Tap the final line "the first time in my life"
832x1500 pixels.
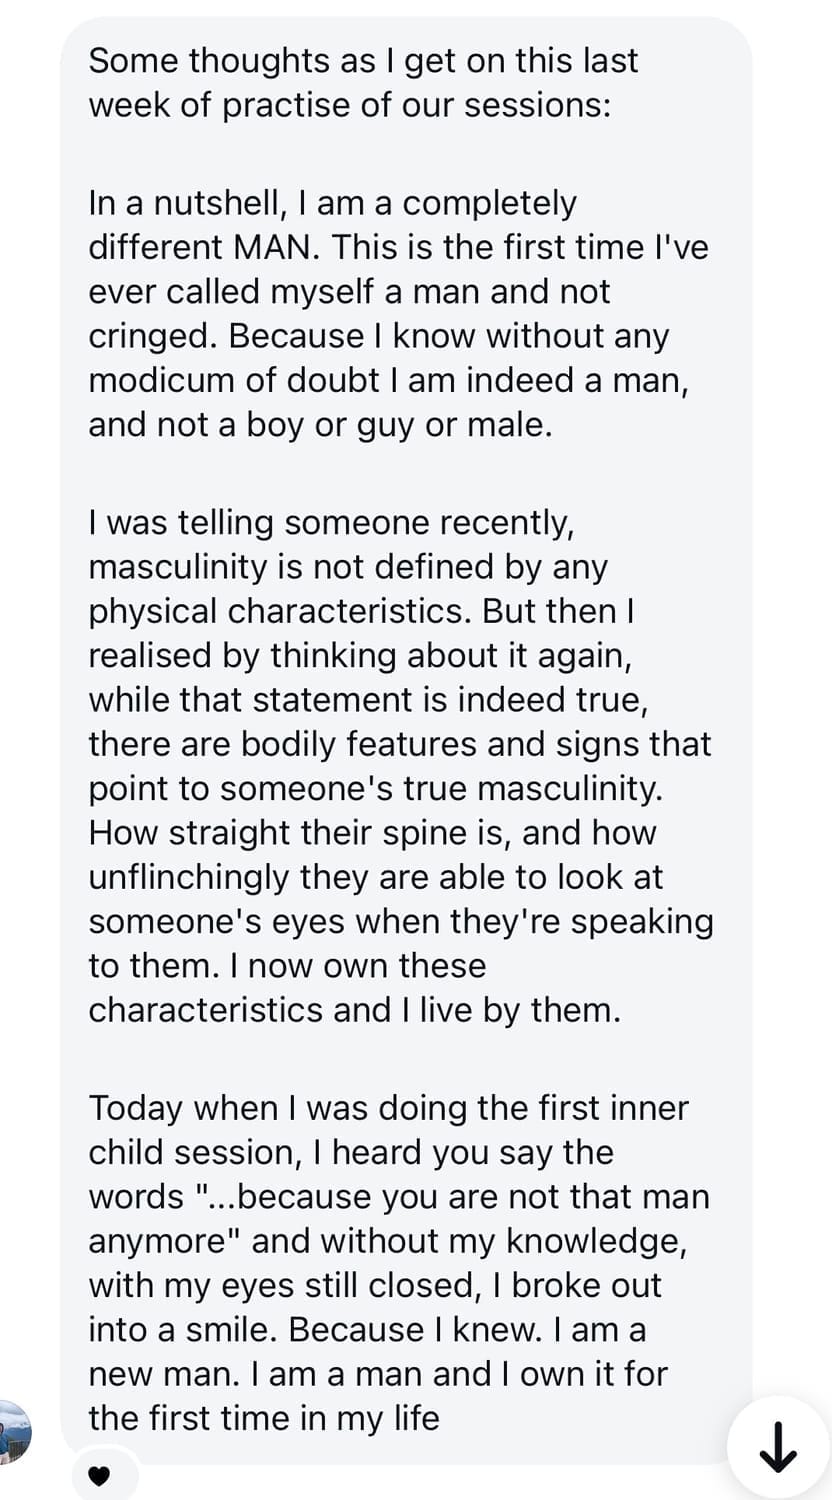(264, 1418)
